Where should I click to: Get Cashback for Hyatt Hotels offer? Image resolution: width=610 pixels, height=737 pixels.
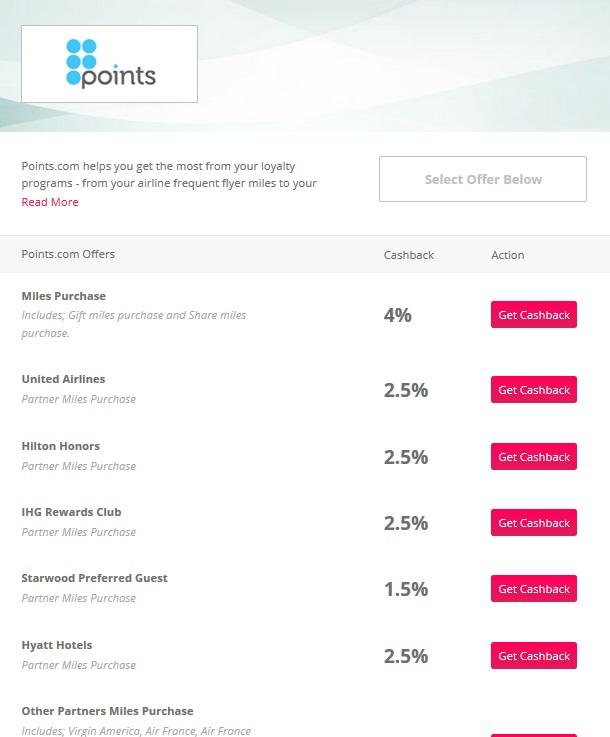[534, 656]
